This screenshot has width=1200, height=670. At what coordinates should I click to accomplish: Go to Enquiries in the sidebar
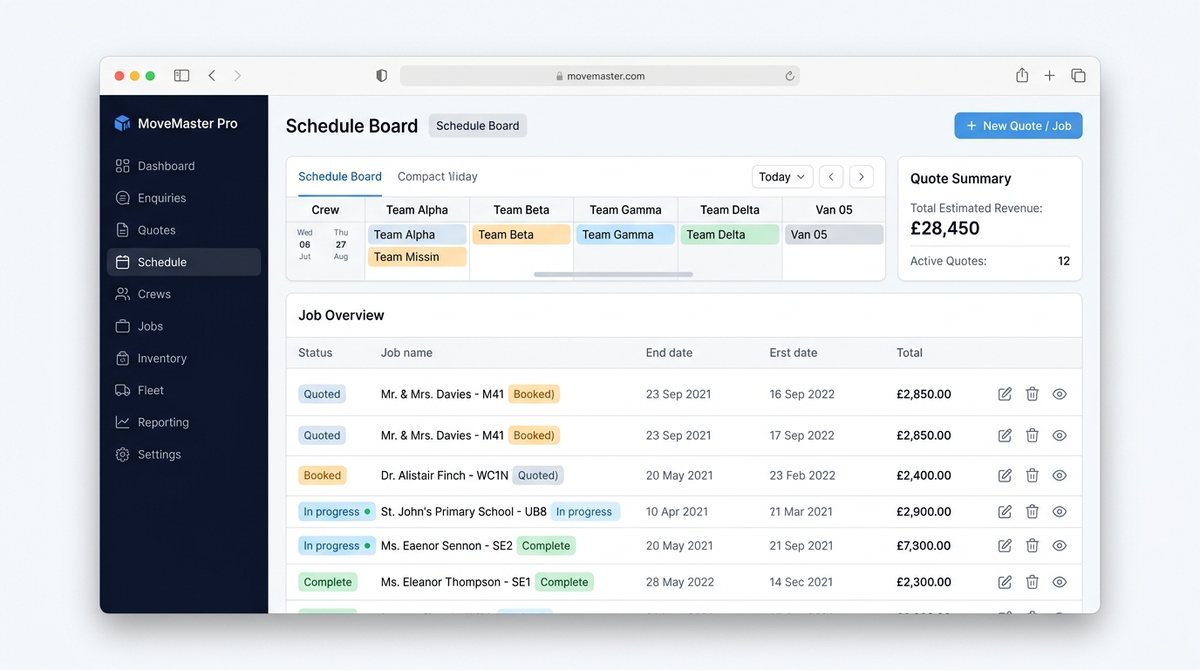click(x=184, y=198)
